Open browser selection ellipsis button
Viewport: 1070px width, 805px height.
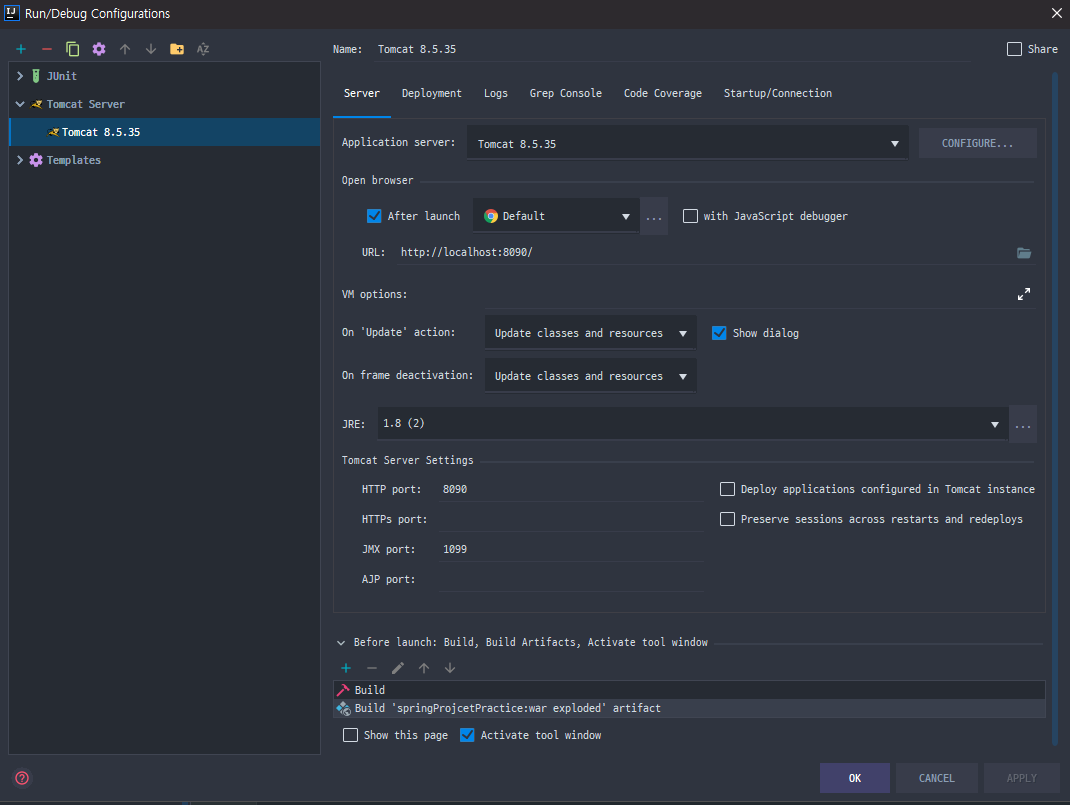(x=654, y=216)
